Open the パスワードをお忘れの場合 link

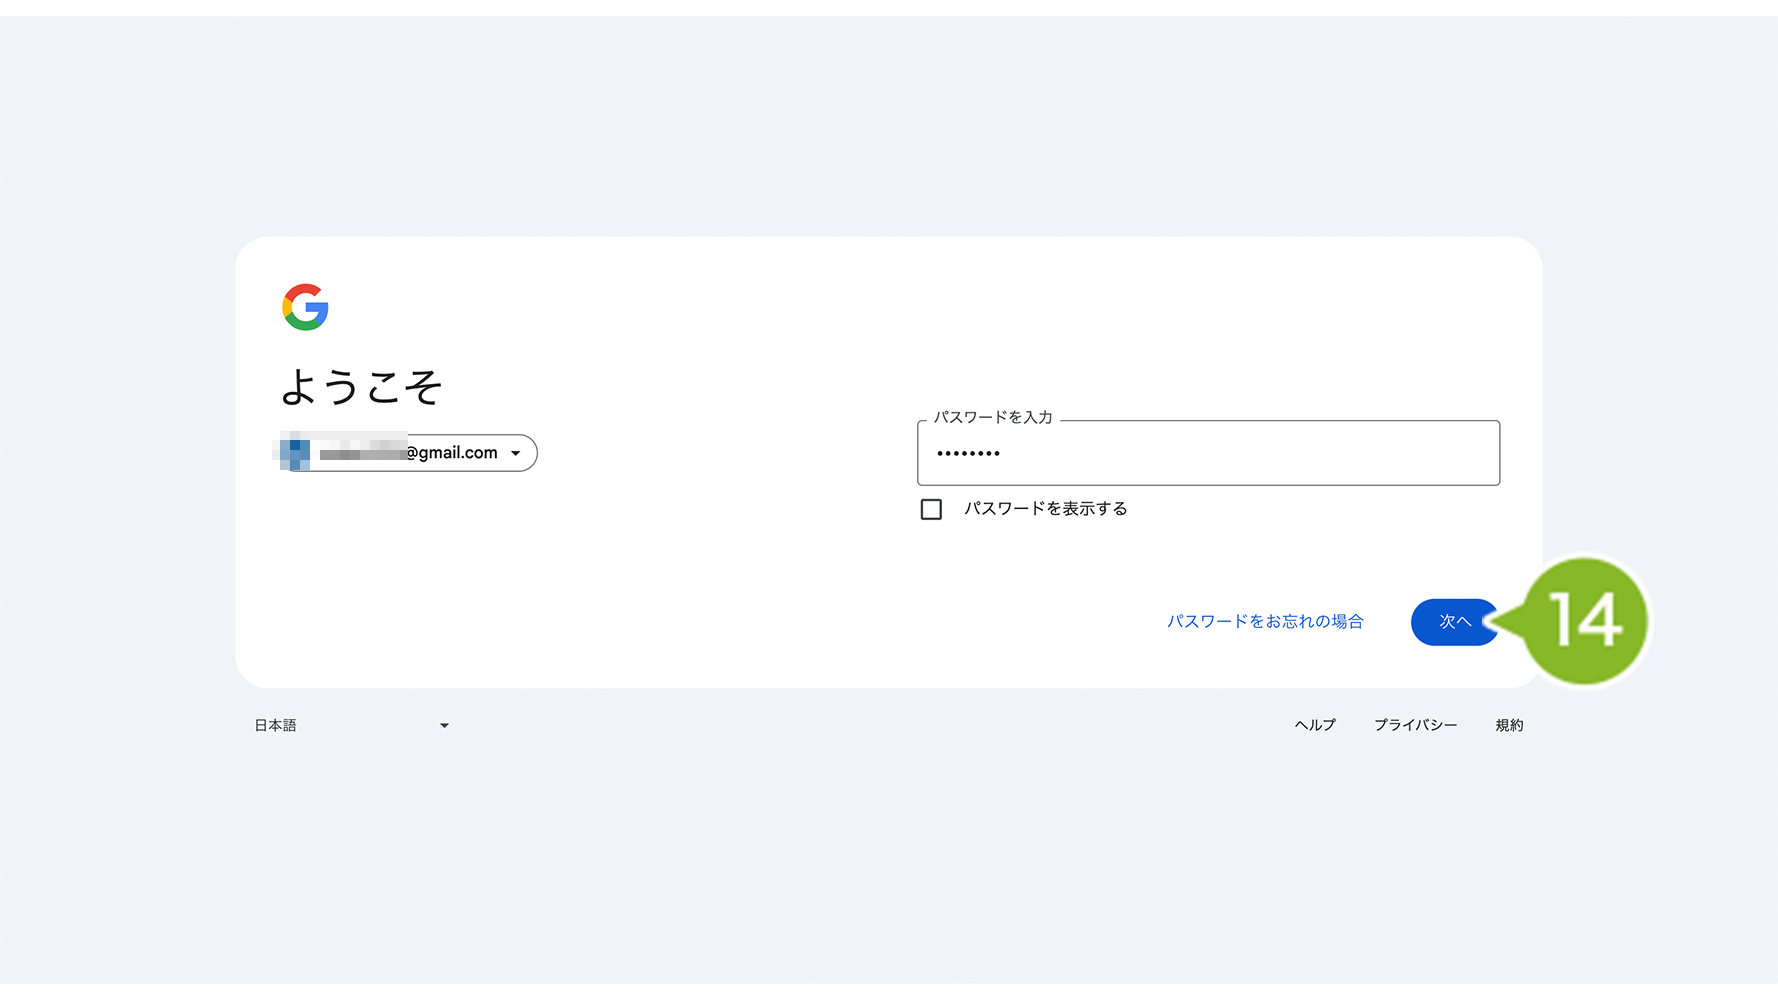click(1265, 621)
